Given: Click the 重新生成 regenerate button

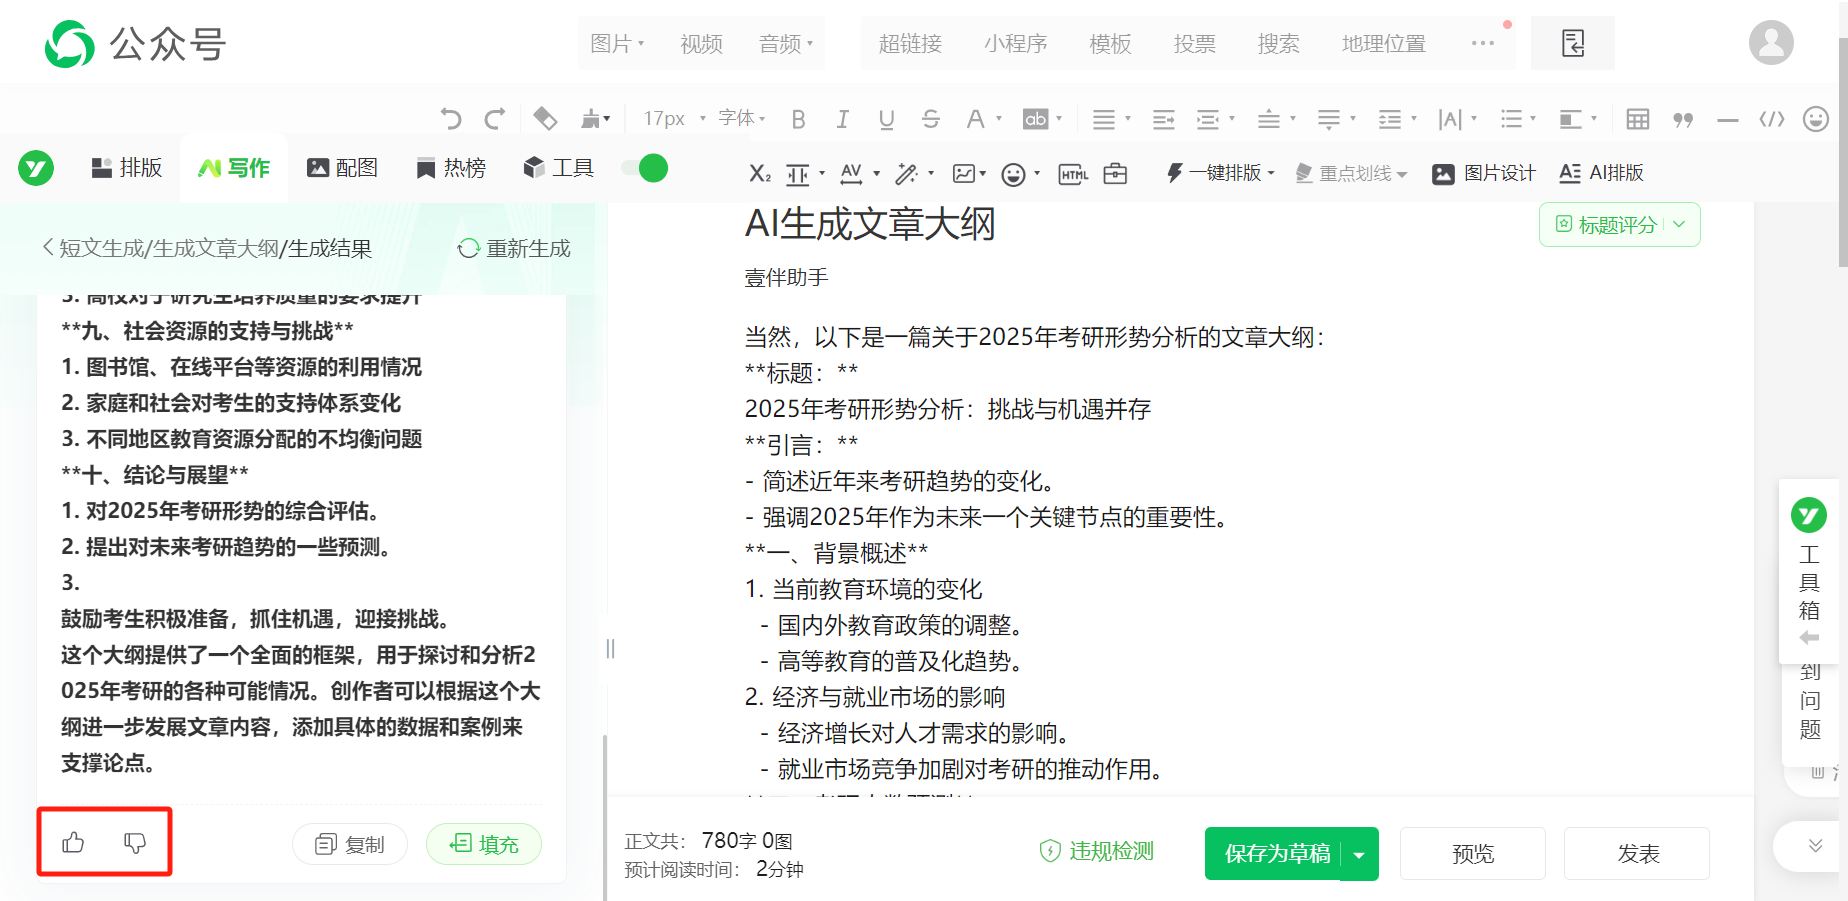Looking at the screenshot, I should [x=514, y=248].
